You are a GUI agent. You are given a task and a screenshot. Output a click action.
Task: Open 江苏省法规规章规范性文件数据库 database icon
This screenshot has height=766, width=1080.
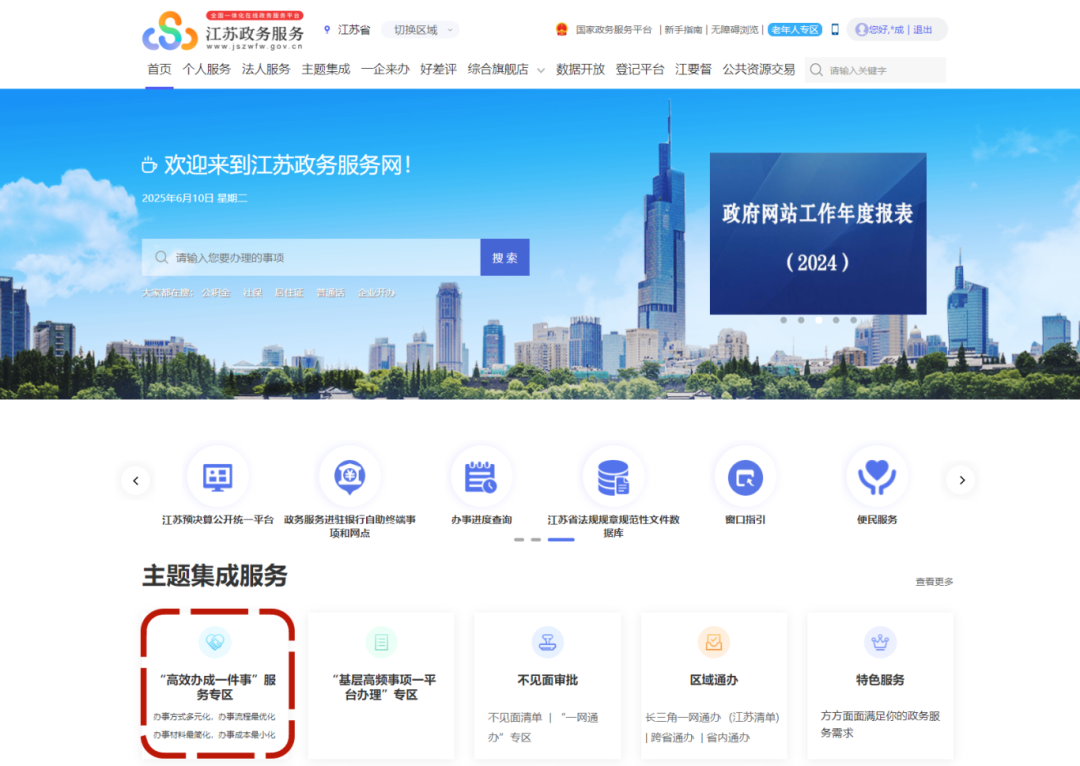click(x=613, y=477)
